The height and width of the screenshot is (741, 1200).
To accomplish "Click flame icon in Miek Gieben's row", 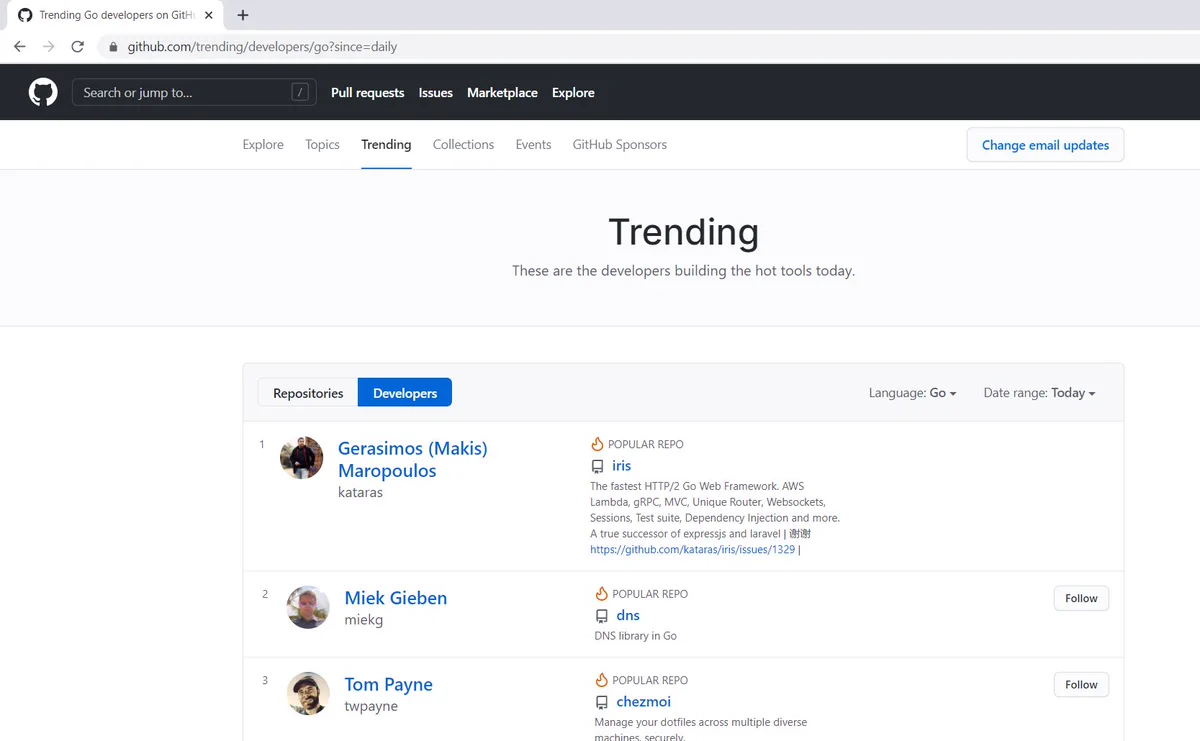I will pyautogui.click(x=601, y=594).
